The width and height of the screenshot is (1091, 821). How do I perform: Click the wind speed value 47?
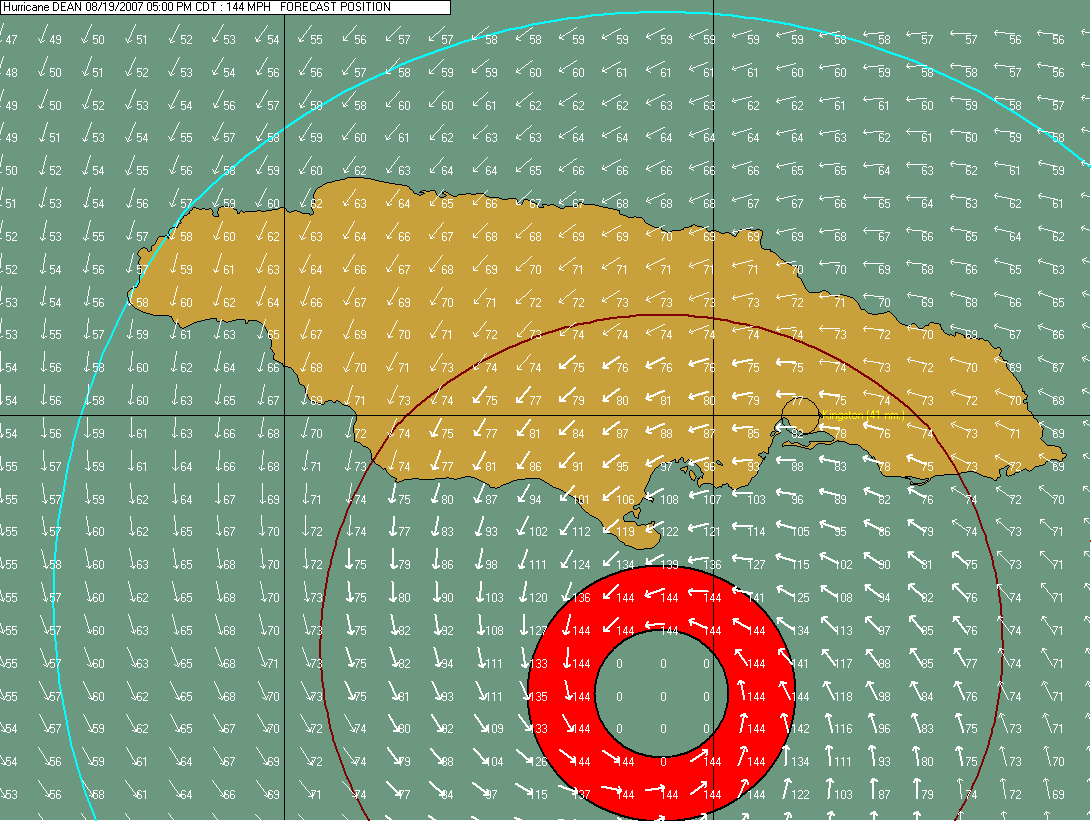[x=12, y=40]
